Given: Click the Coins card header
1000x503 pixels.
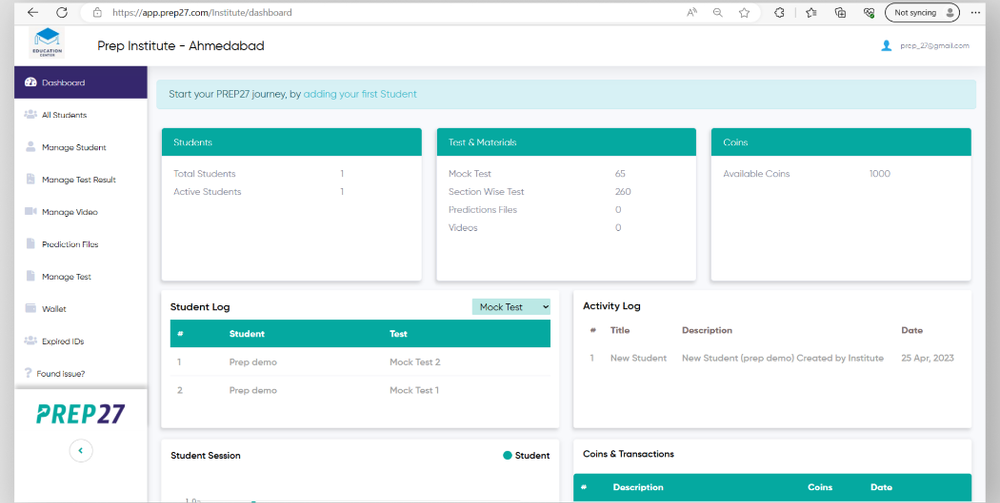Looking at the screenshot, I should [x=841, y=142].
